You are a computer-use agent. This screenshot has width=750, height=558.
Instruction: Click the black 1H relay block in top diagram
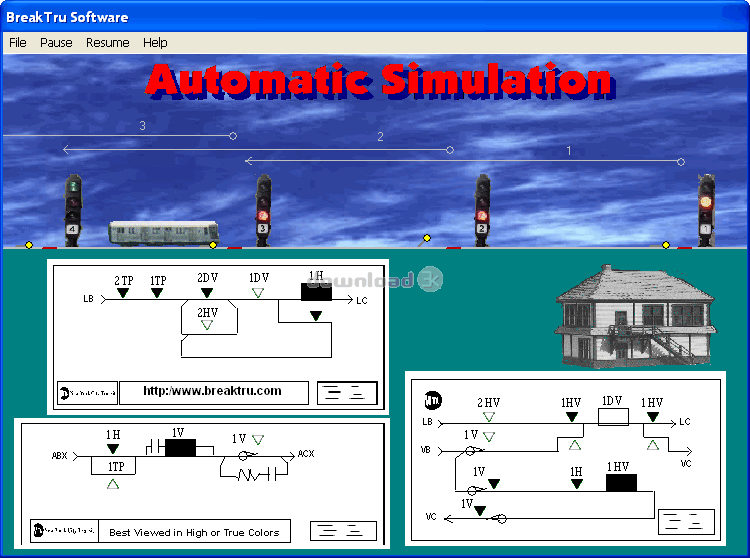(x=316, y=291)
